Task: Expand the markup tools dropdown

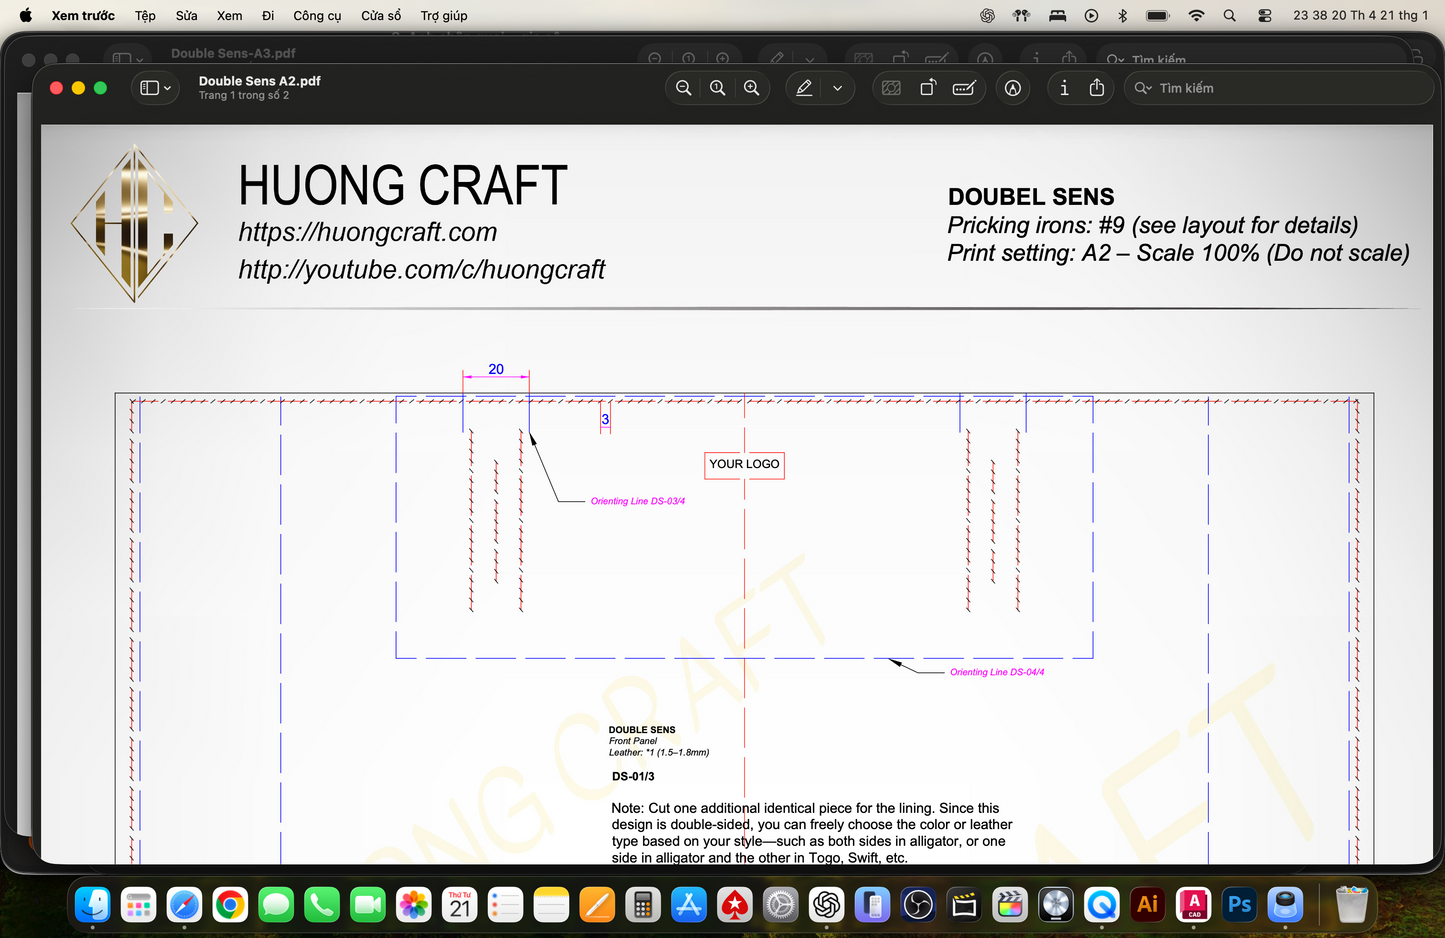Action: pos(838,88)
